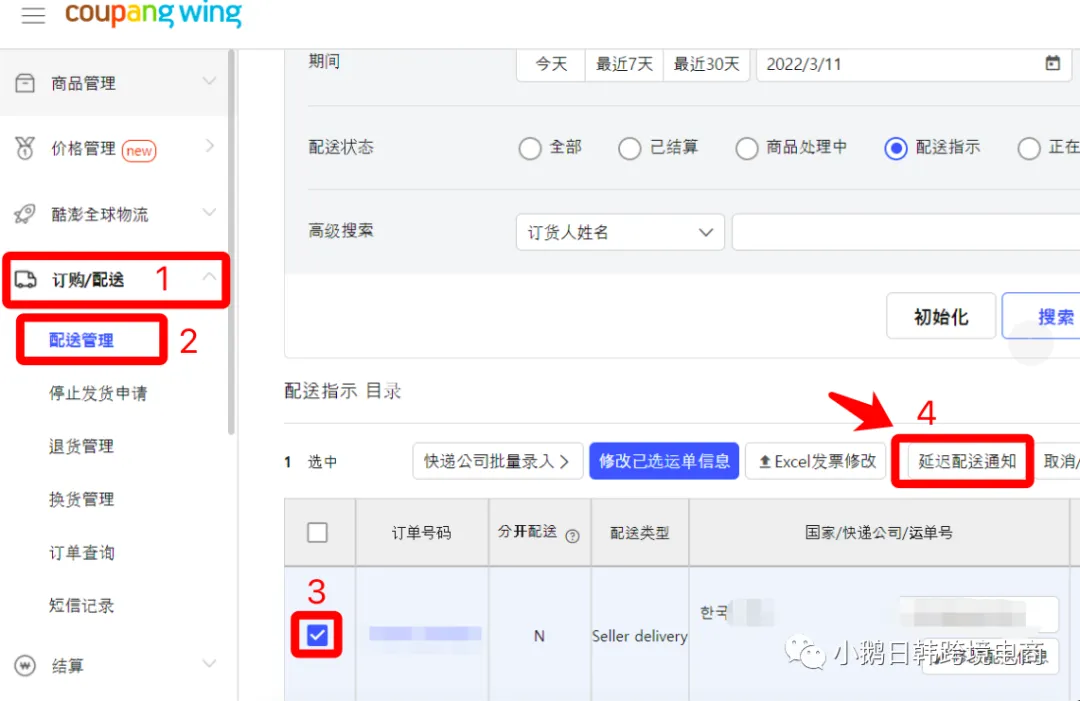1080x701 pixels.
Task: Select the 已结算 radio button
Action: point(629,148)
